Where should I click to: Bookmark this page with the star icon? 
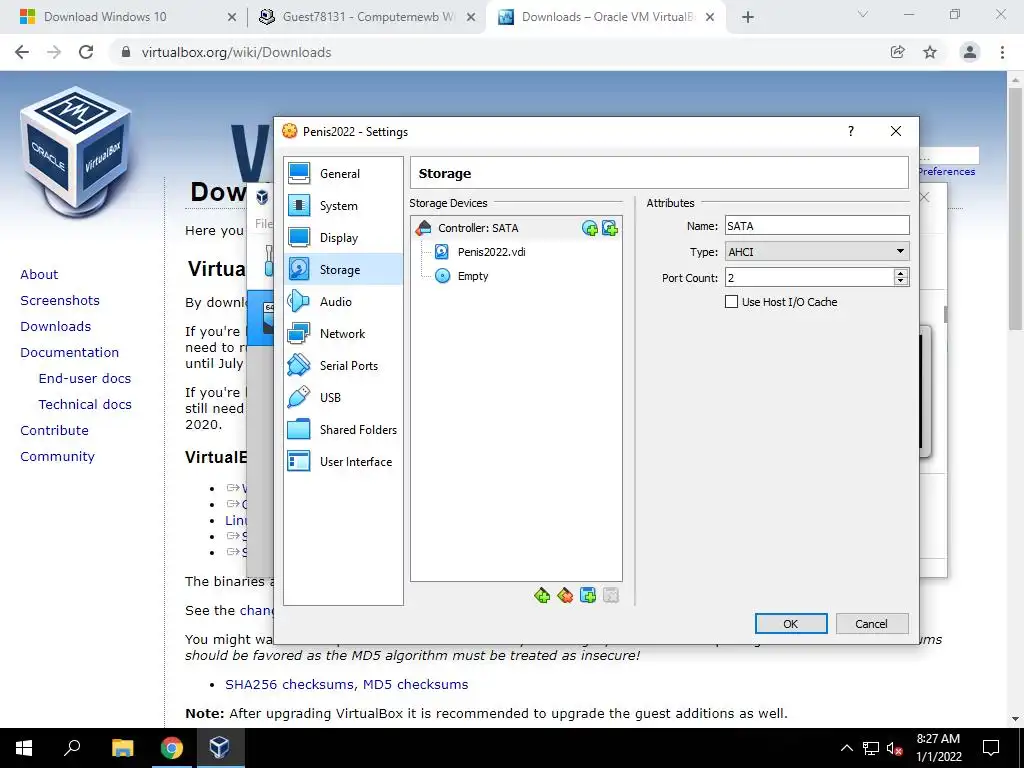[930, 52]
